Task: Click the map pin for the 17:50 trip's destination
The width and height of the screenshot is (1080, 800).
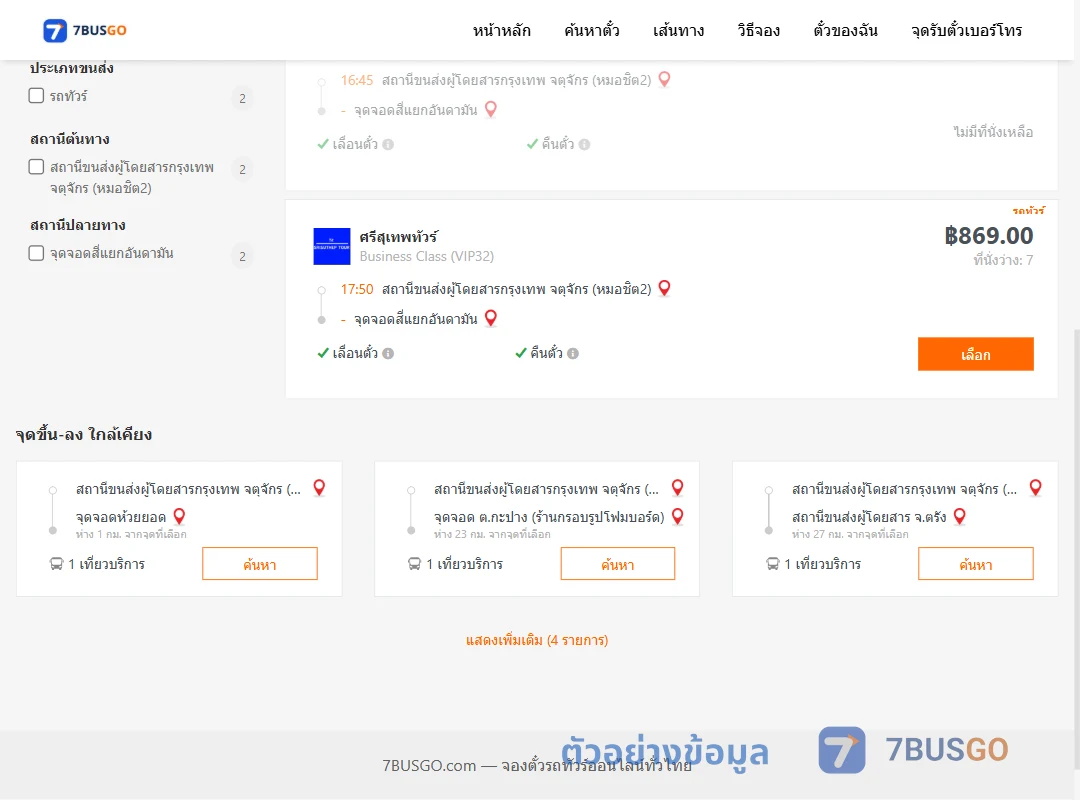Action: [490, 318]
